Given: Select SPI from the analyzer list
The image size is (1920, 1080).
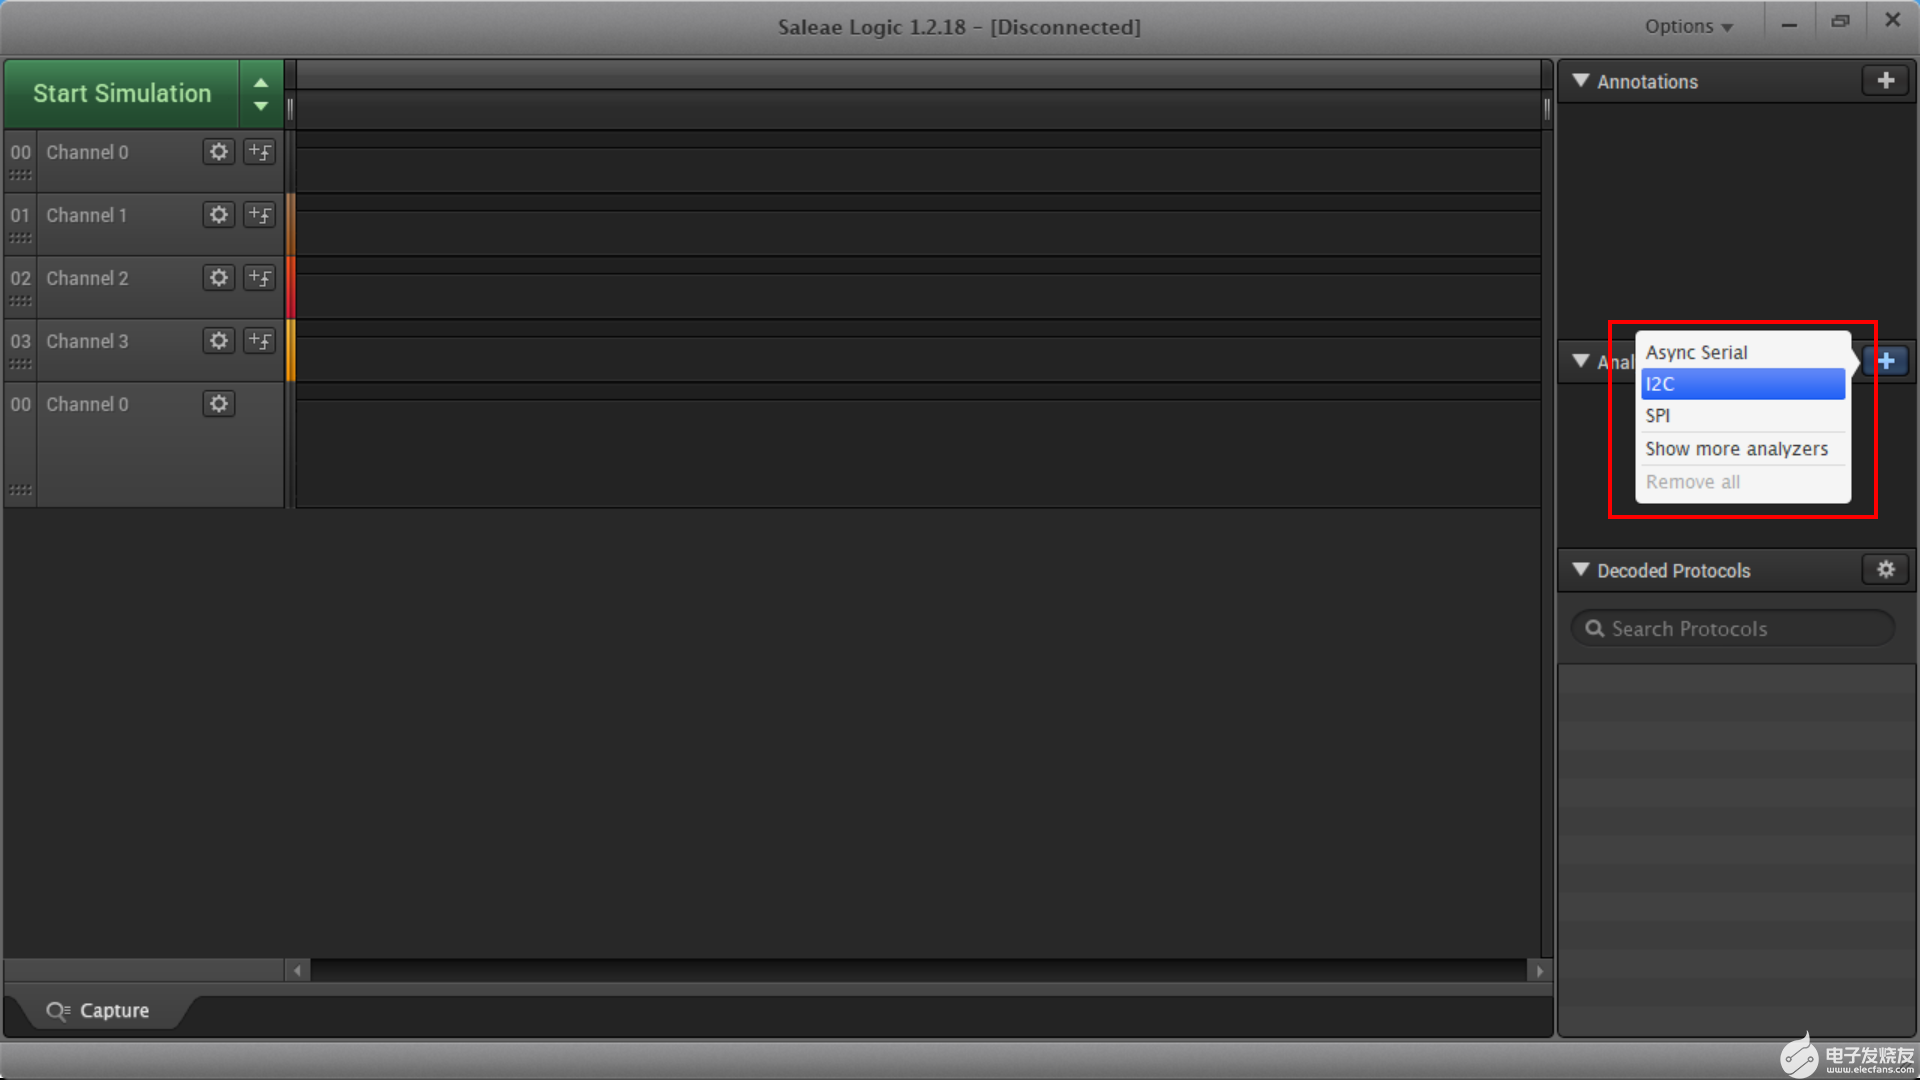Looking at the screenshot, I should 1658,414.
